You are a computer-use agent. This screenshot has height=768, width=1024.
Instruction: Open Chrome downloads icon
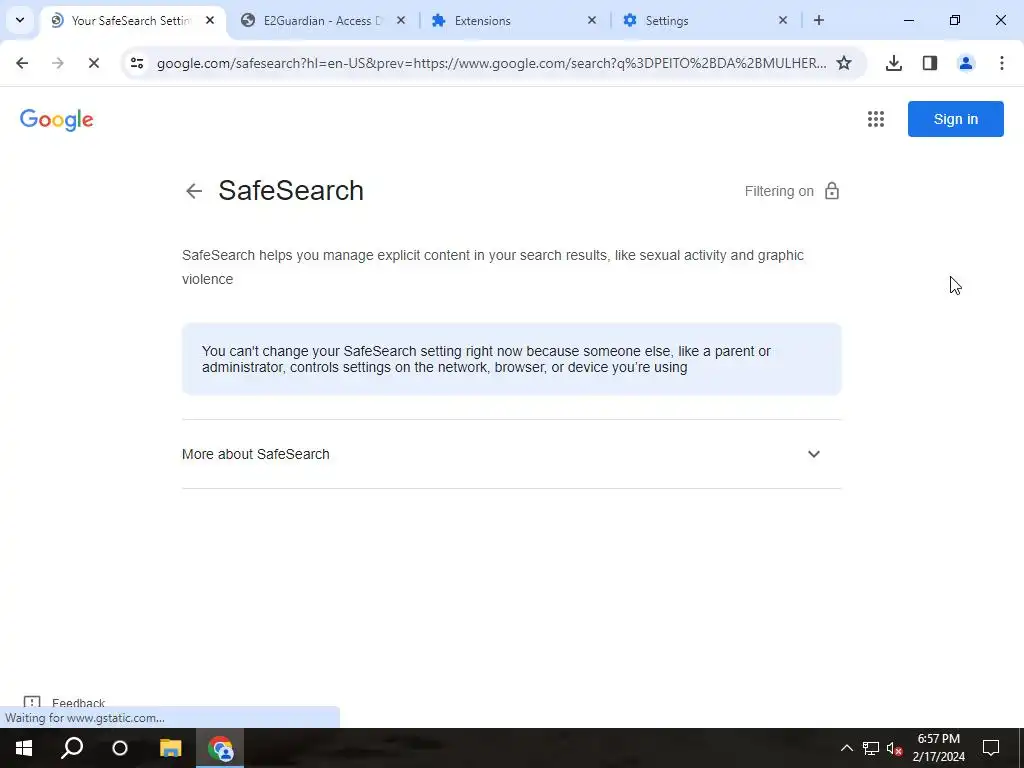(894, 63)
